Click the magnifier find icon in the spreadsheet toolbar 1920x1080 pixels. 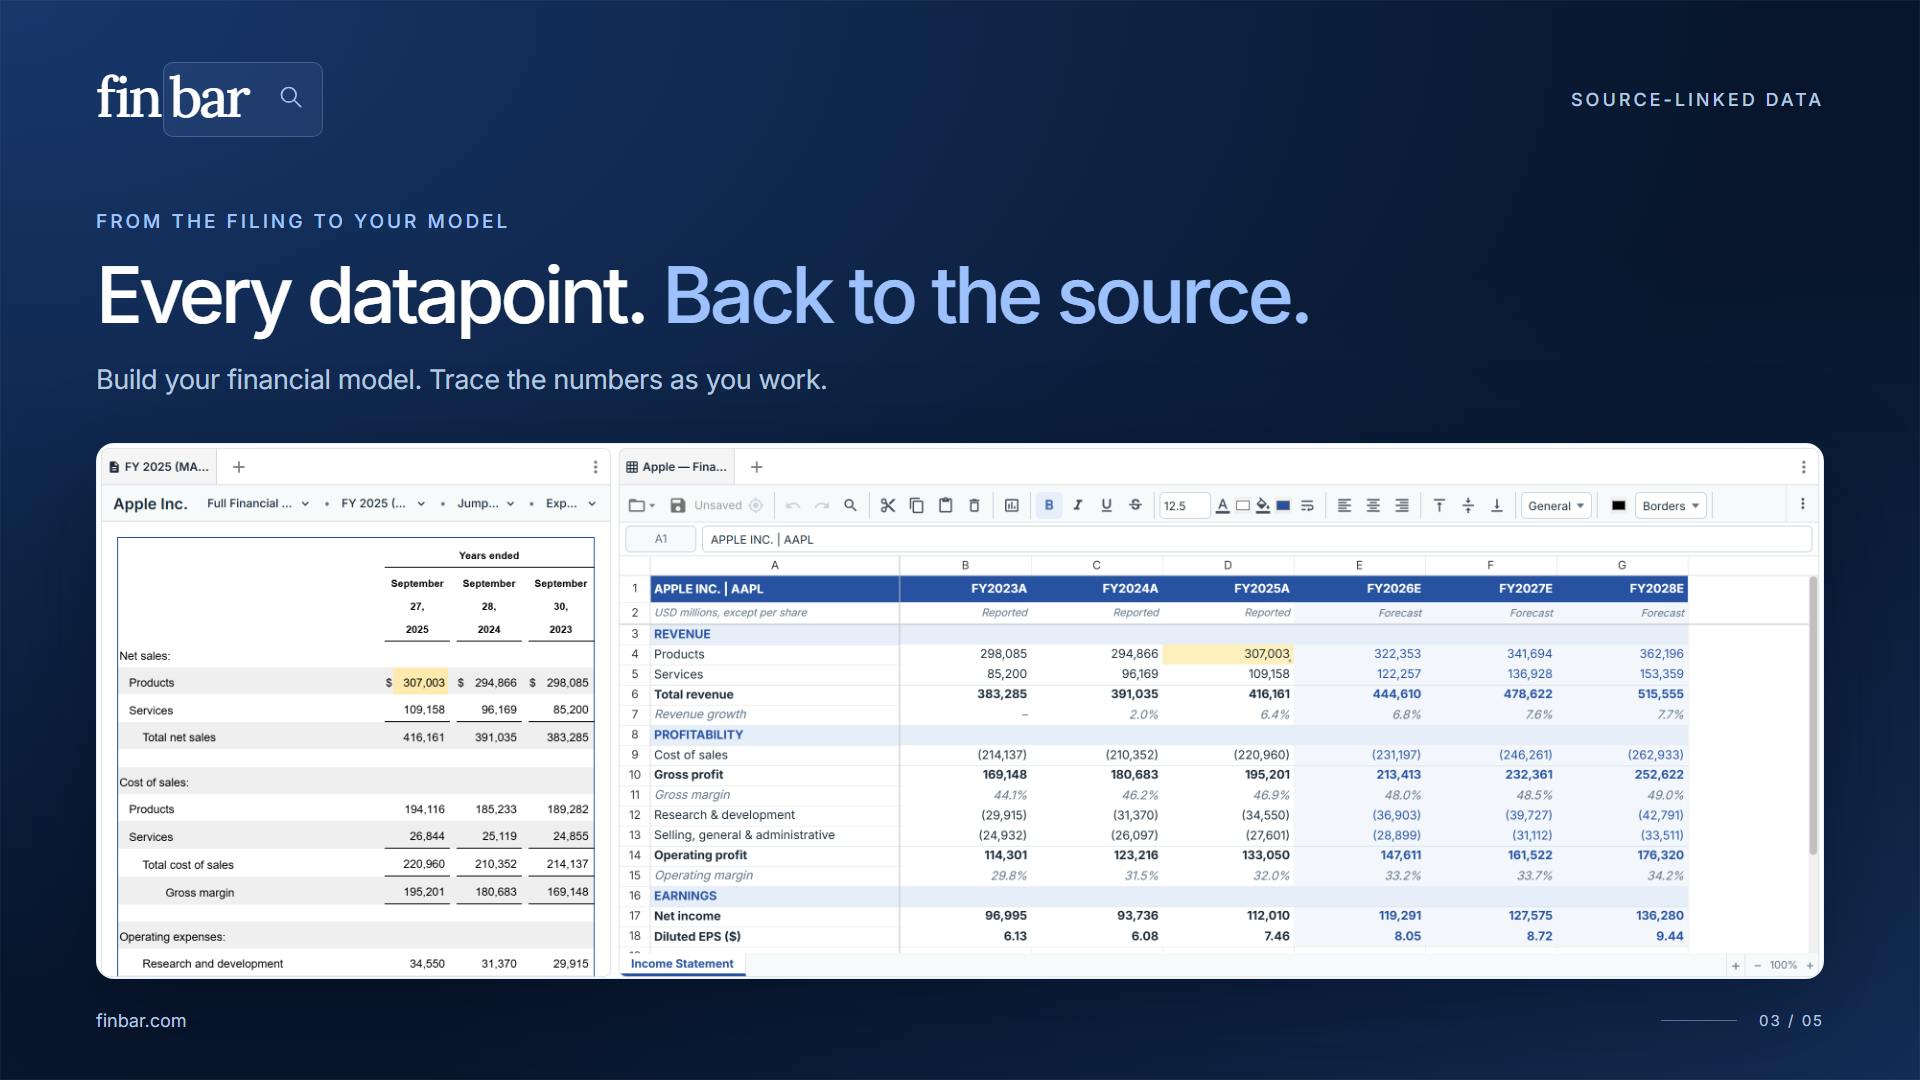click(850, 505)
